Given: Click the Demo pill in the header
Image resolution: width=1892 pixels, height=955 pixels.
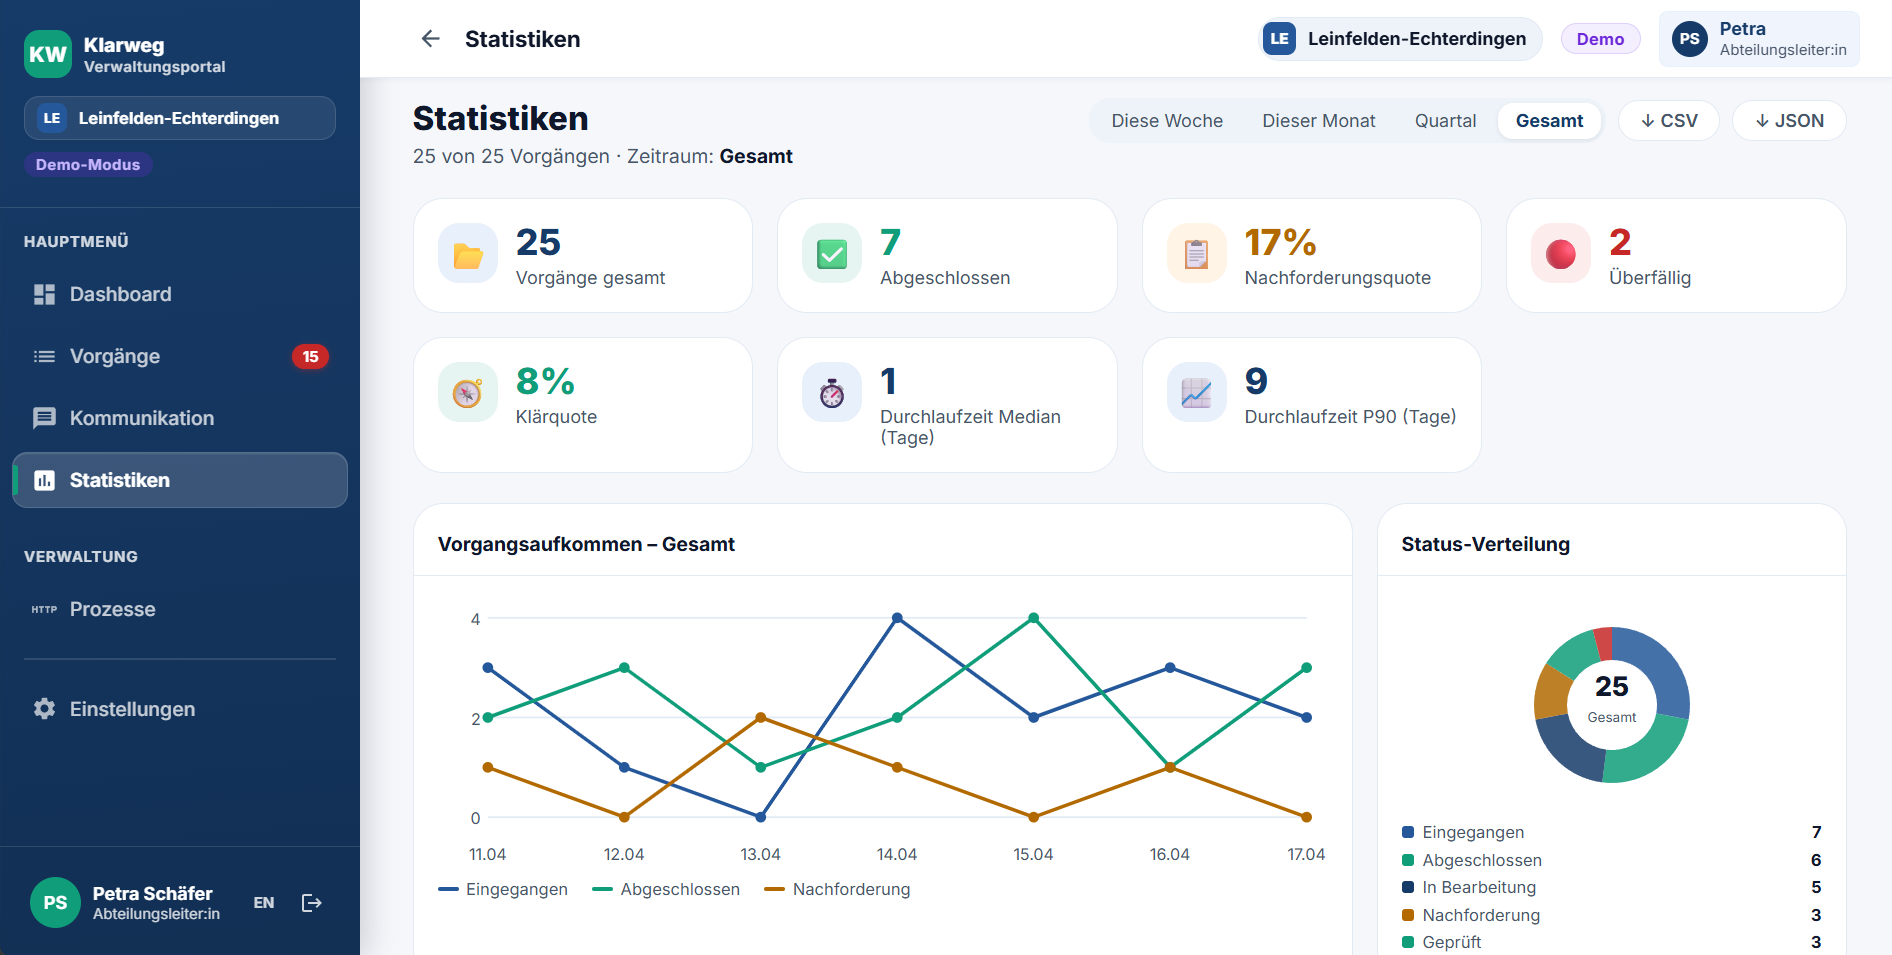Looking at the screenshot, I should point(1600,39).
